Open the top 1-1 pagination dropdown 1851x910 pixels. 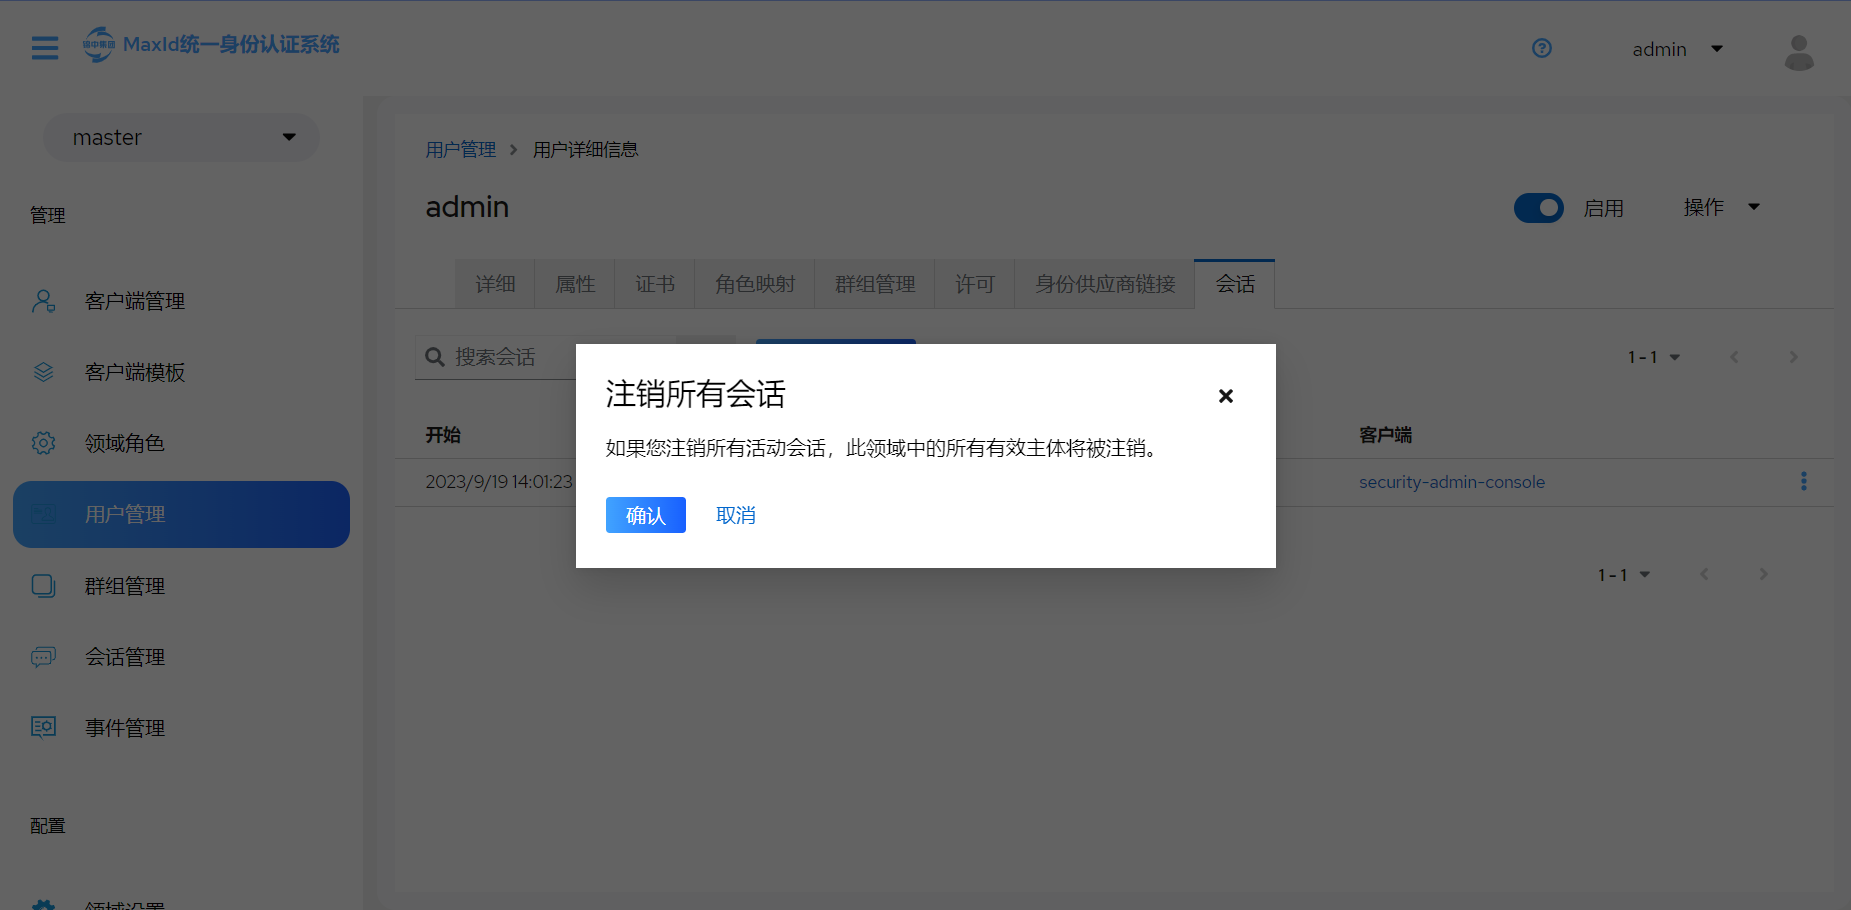point(1654,357)
